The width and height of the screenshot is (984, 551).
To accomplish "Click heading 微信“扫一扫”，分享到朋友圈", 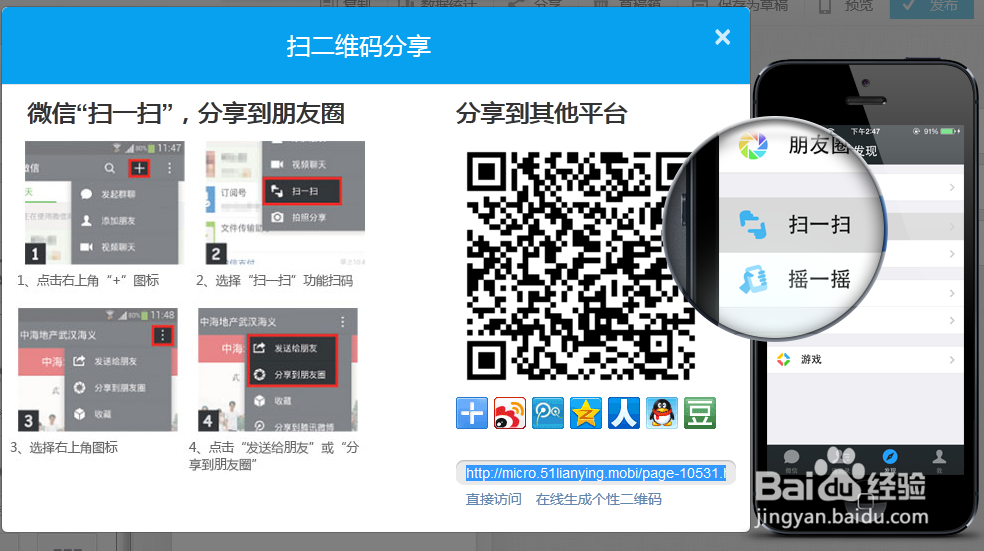I will point(186,114).
